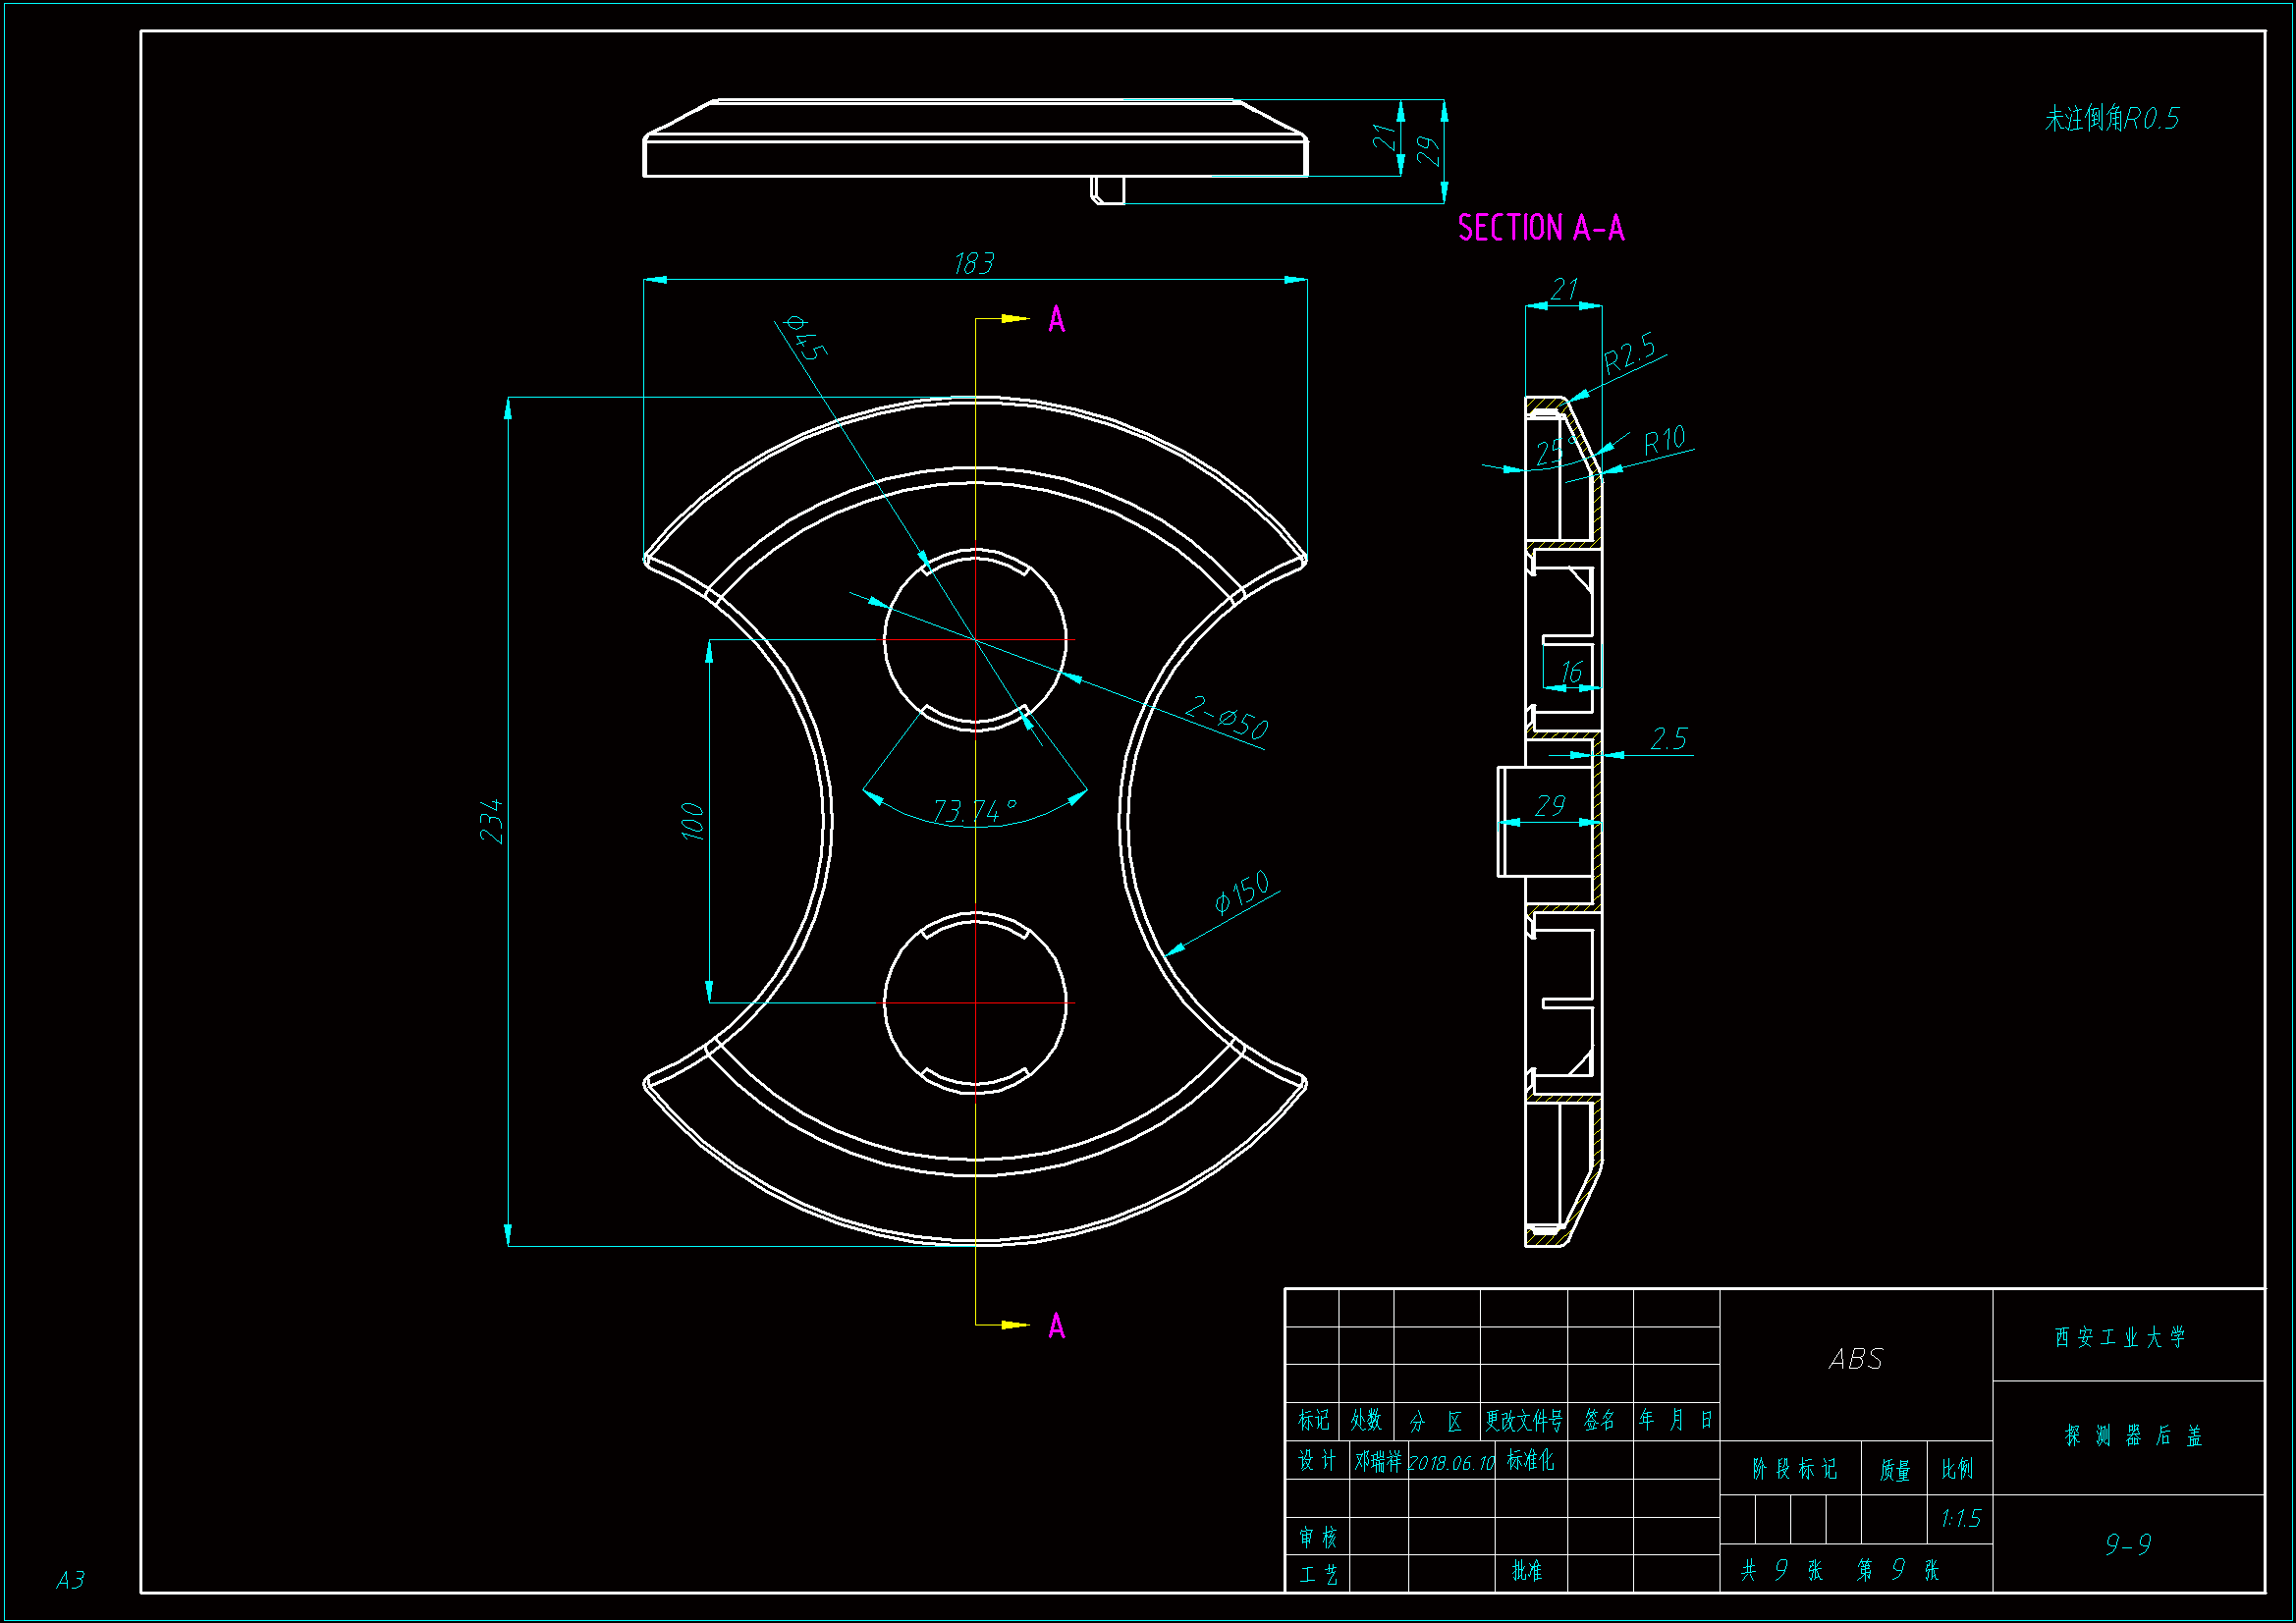The width and height of the screenshot is (2296, 1623).
Task: Click the ø45 diameter dimension text
Action: tap(806, 337)
